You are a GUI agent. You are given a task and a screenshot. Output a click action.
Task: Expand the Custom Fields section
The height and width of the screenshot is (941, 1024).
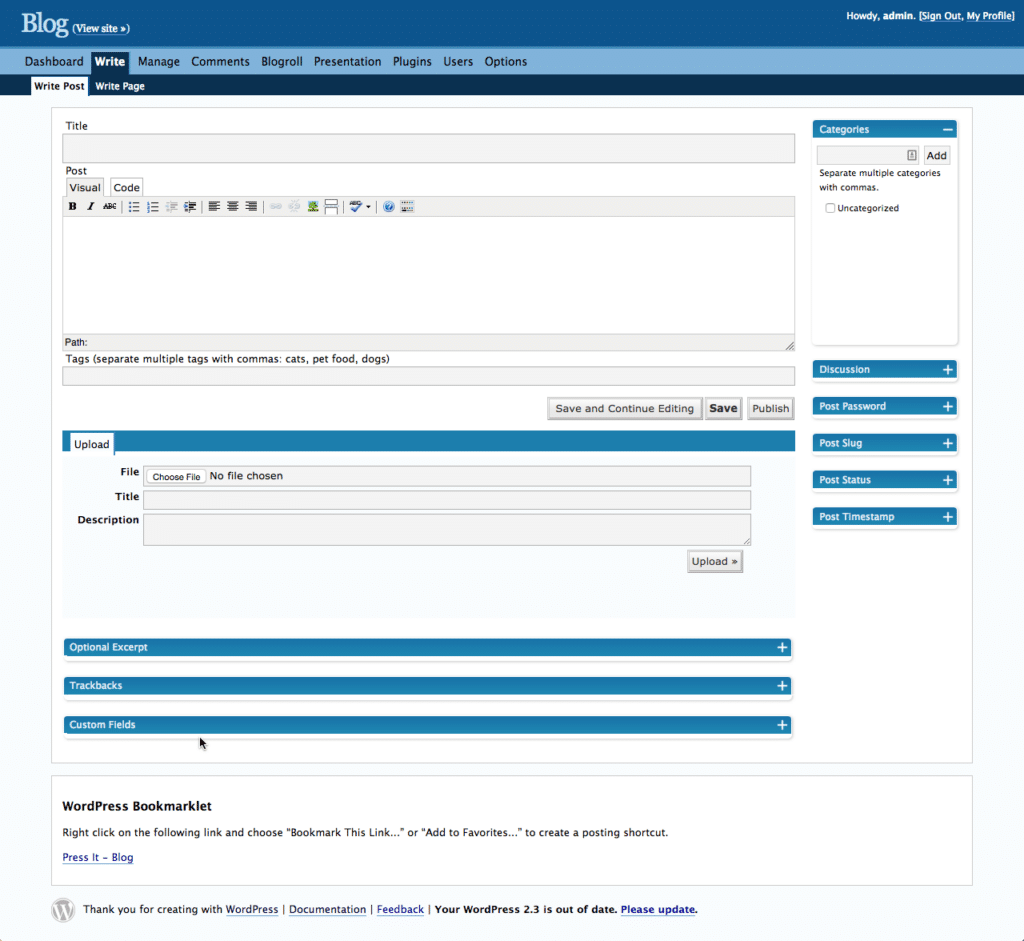click(x=782, y=725)
